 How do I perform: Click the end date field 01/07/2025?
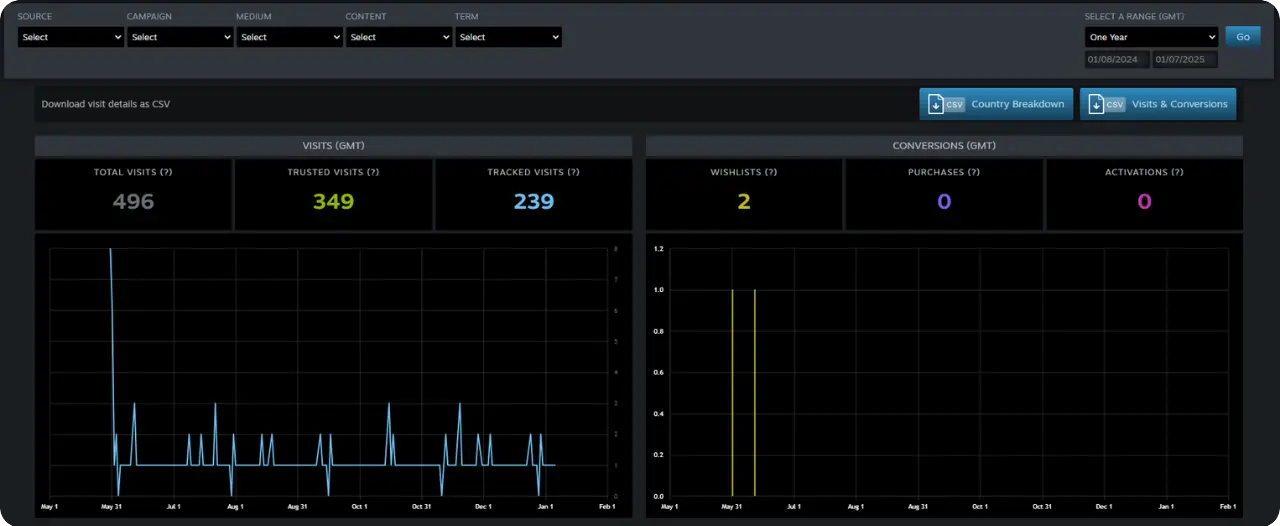tap(1185, 60)
